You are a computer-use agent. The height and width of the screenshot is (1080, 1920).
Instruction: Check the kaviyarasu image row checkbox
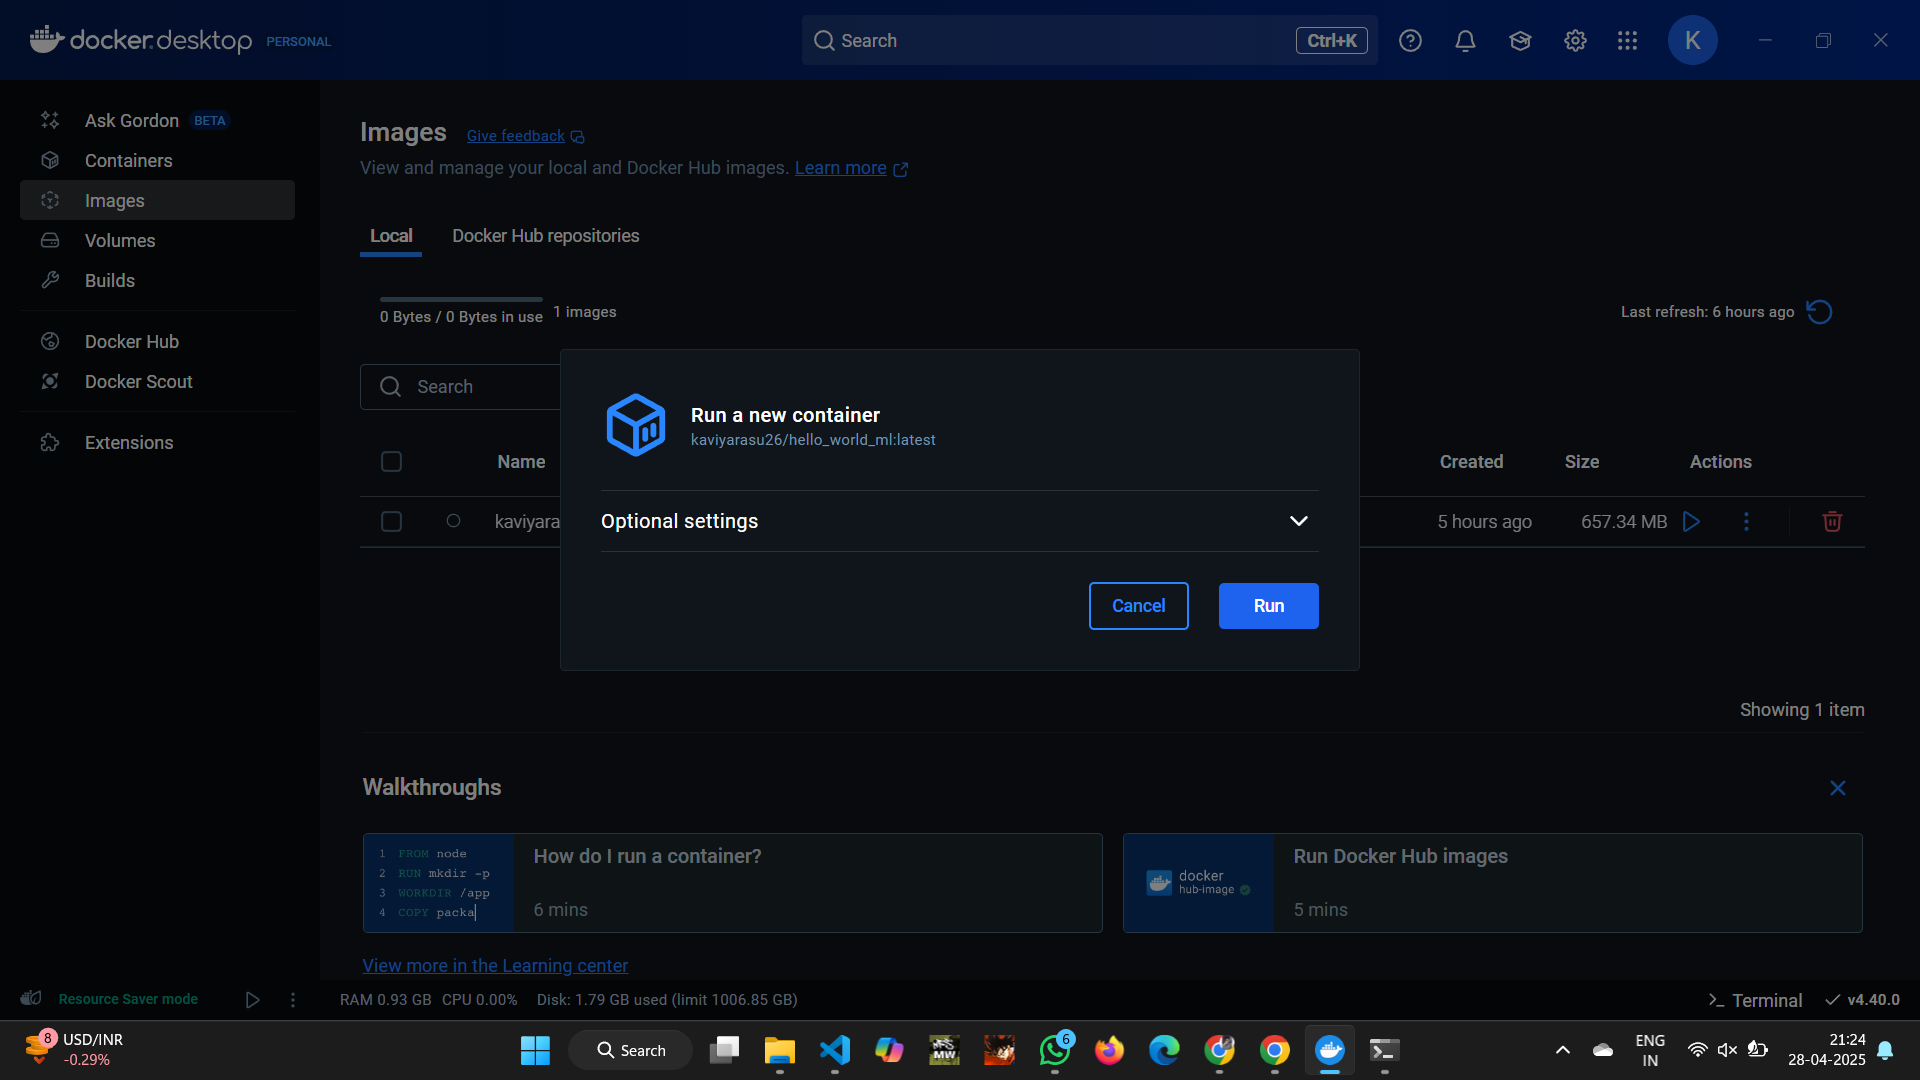(x=391, y=521)
